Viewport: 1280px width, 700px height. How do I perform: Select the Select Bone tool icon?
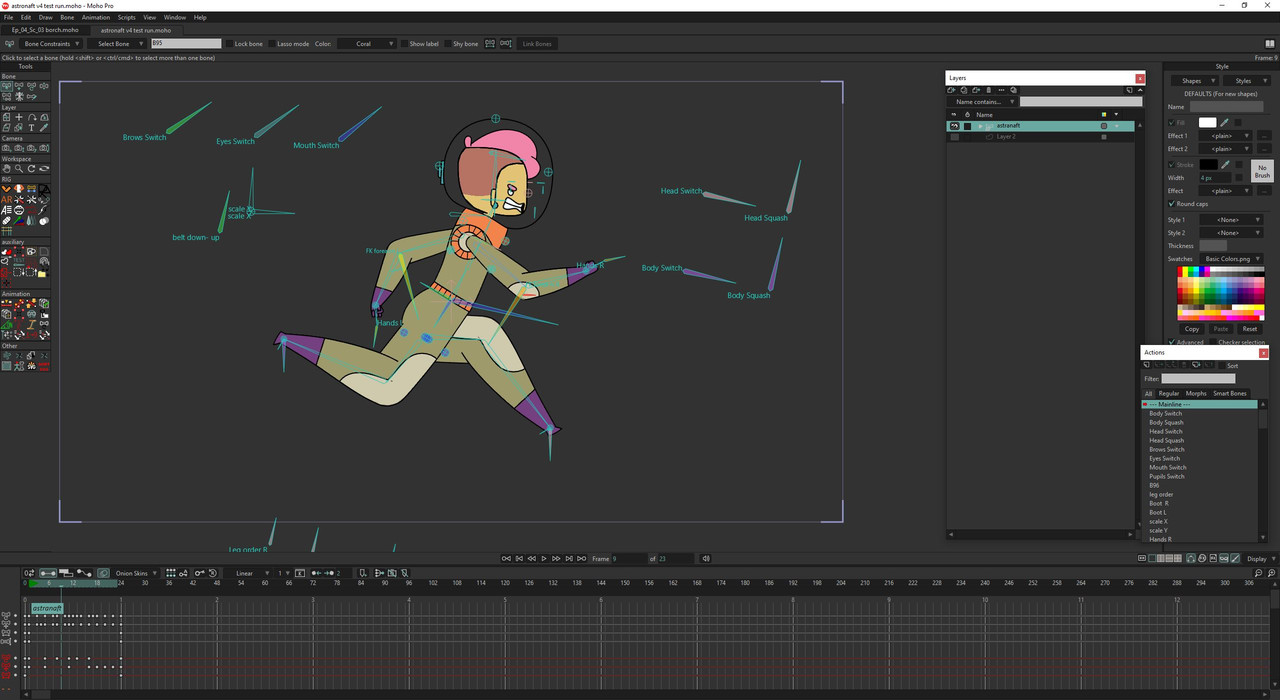point(8,87)
